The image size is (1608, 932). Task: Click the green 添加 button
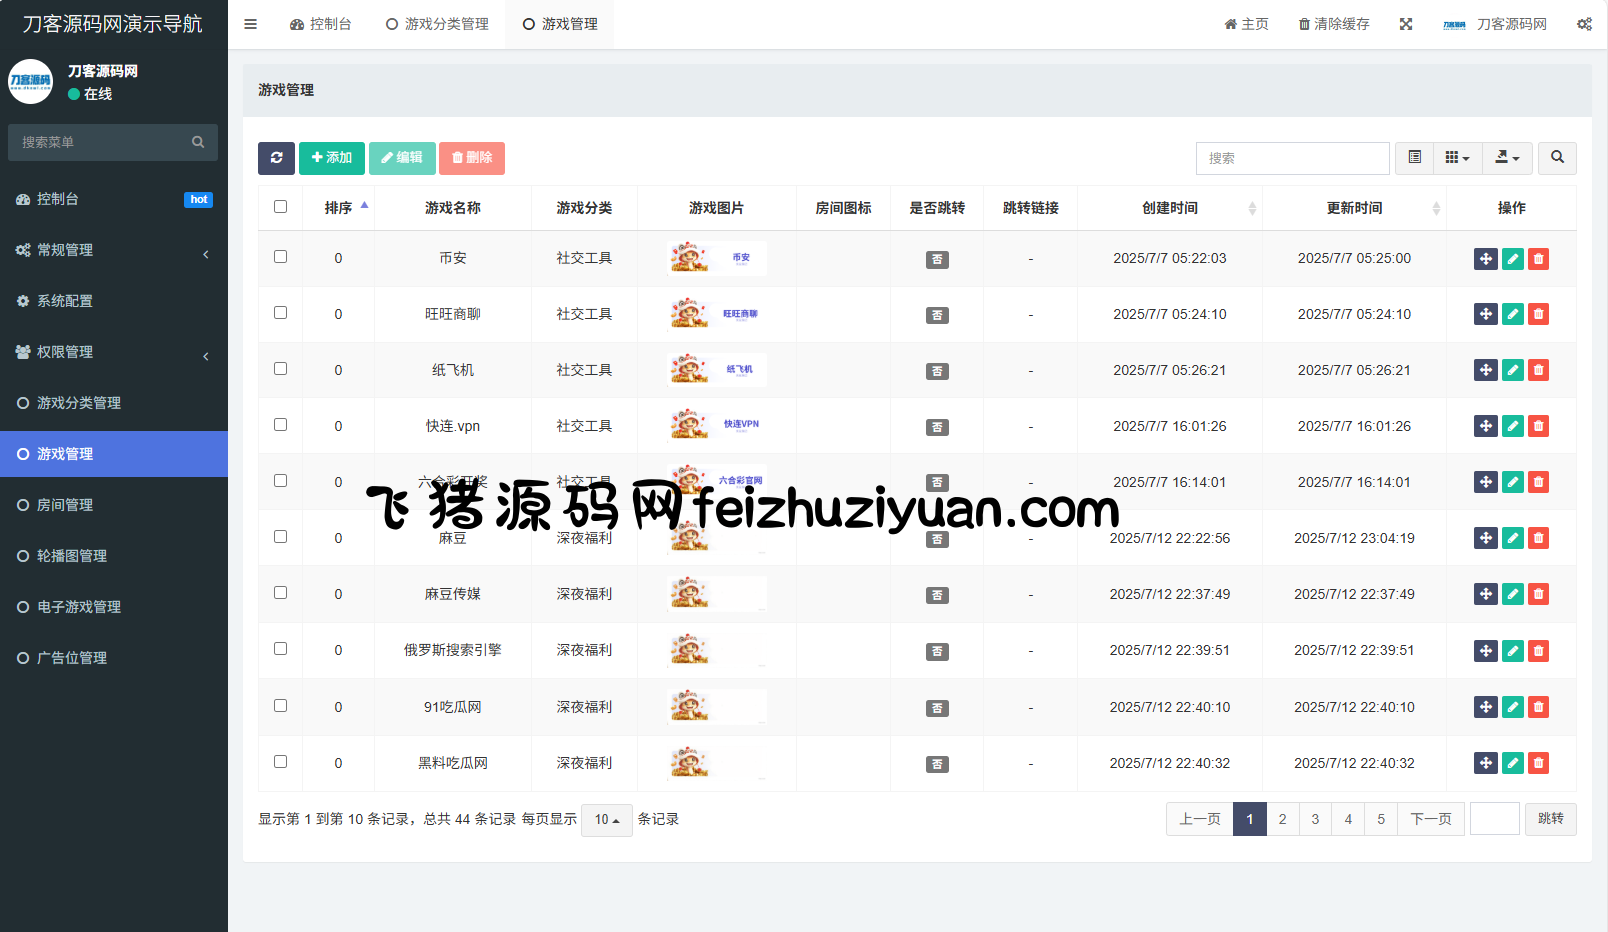pos(331,158)
